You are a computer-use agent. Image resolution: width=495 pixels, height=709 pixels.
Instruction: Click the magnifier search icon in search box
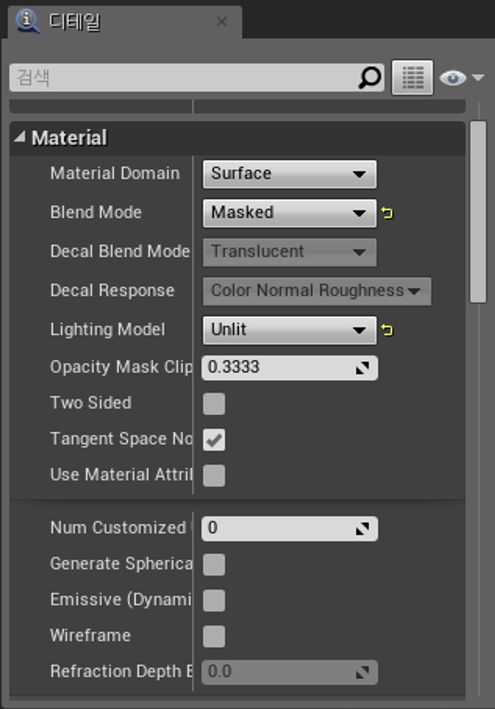[370, 78]
